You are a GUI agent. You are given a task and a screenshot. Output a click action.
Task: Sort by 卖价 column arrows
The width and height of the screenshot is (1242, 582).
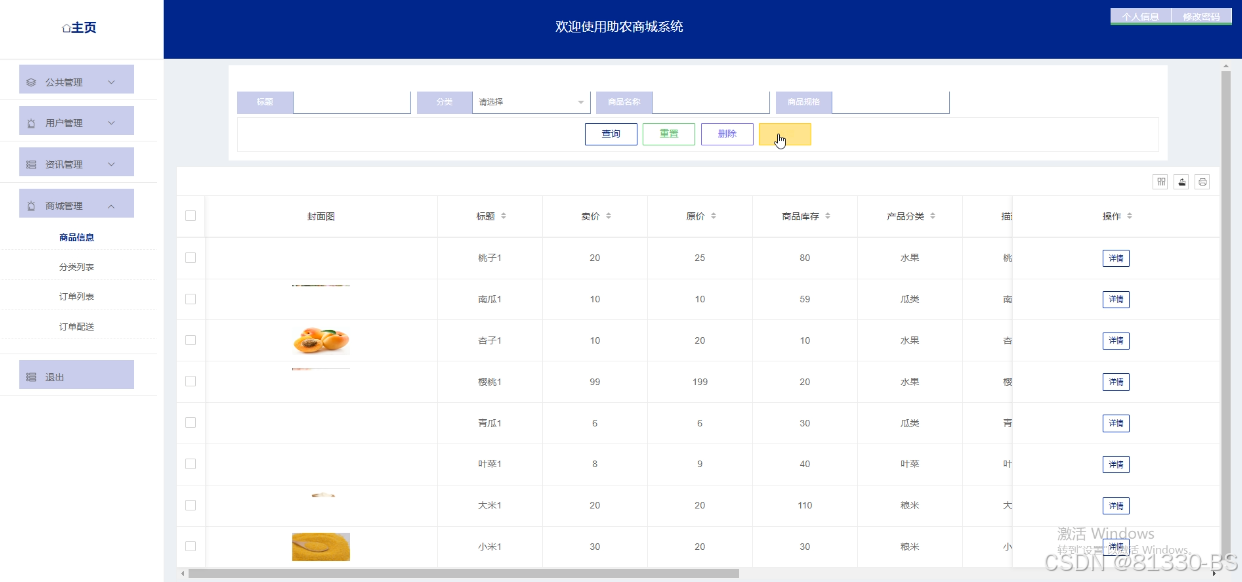(x=608, y=216)
